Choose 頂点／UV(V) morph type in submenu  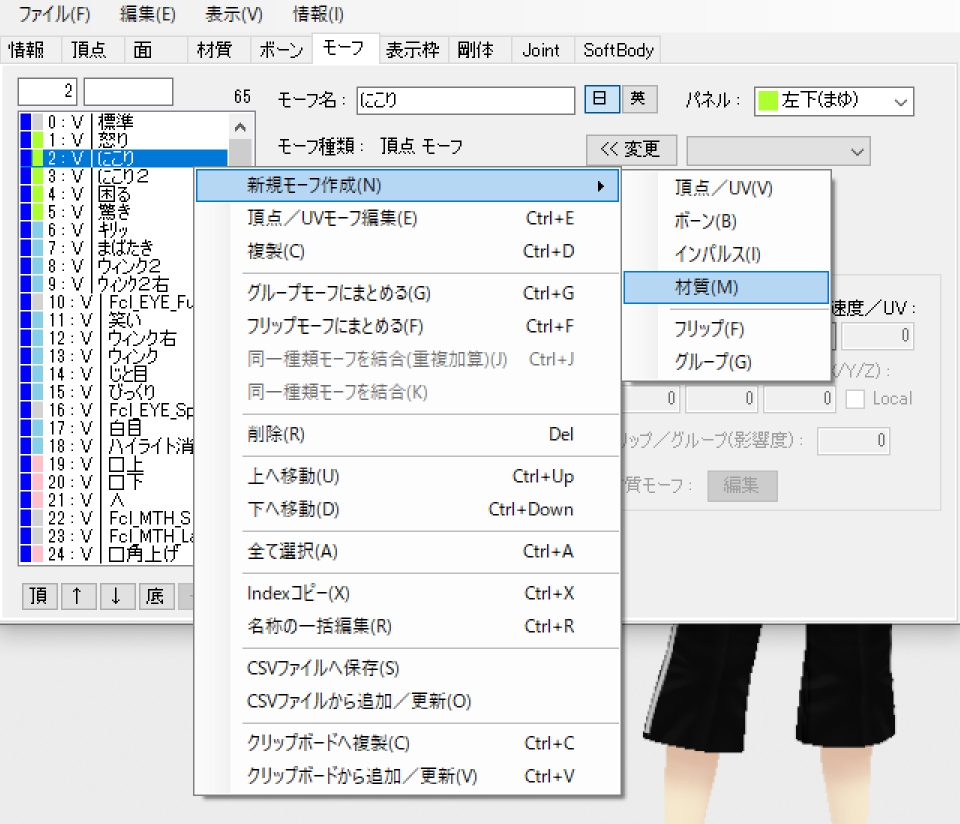pyautogui.click(x=726, y=187)
